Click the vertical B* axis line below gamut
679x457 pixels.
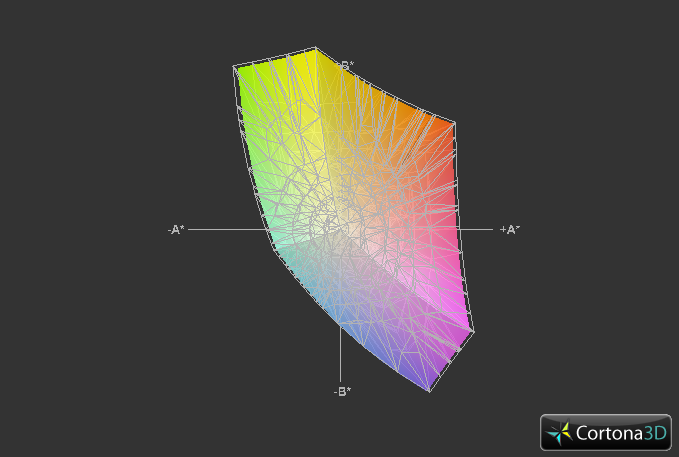342,360
